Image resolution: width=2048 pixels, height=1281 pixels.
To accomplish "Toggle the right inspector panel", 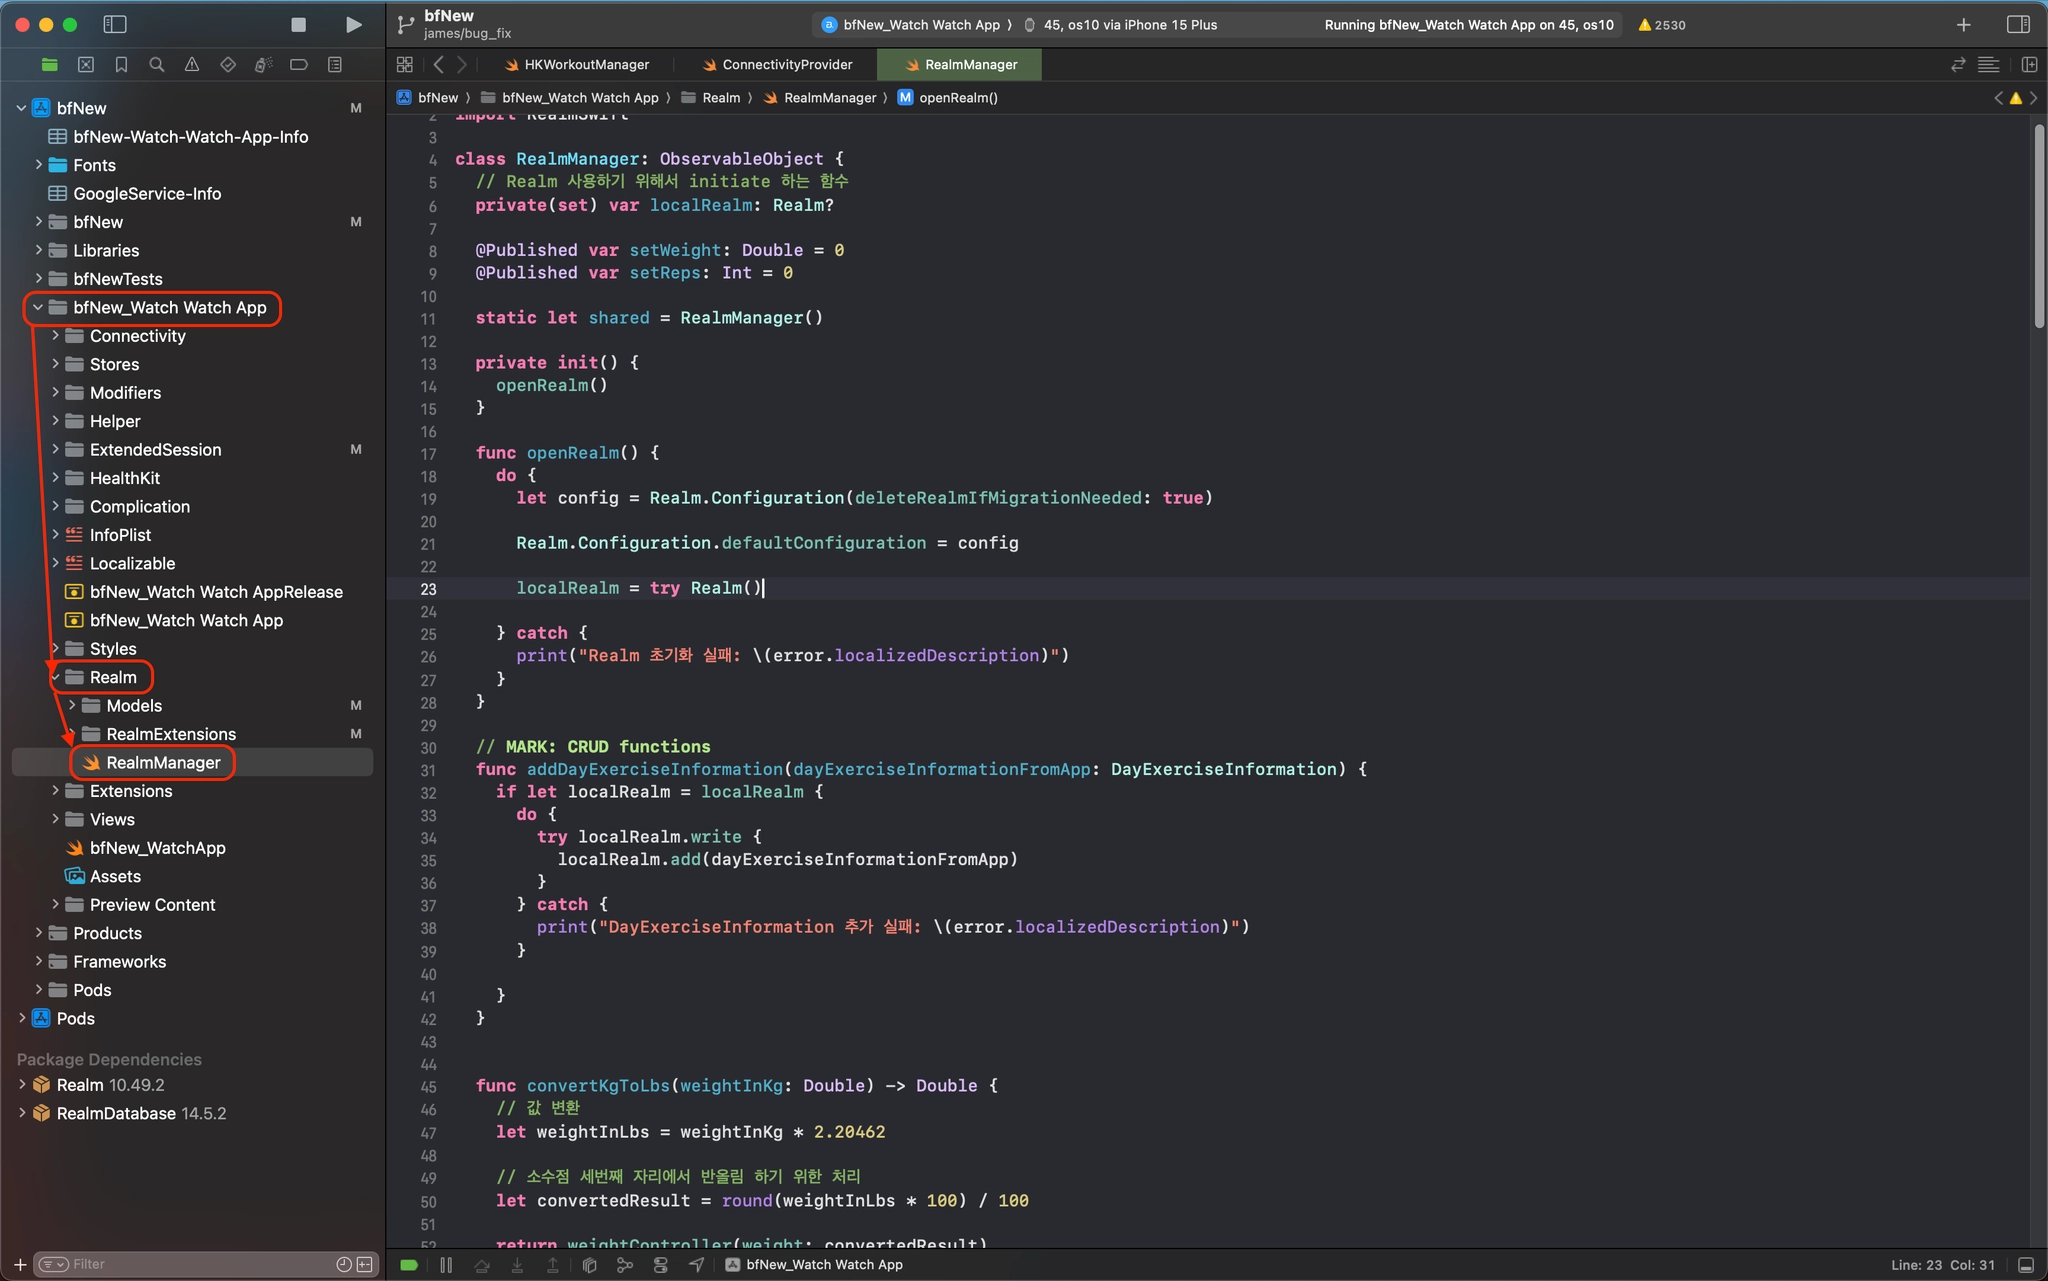I will [x=2018, y=25].
